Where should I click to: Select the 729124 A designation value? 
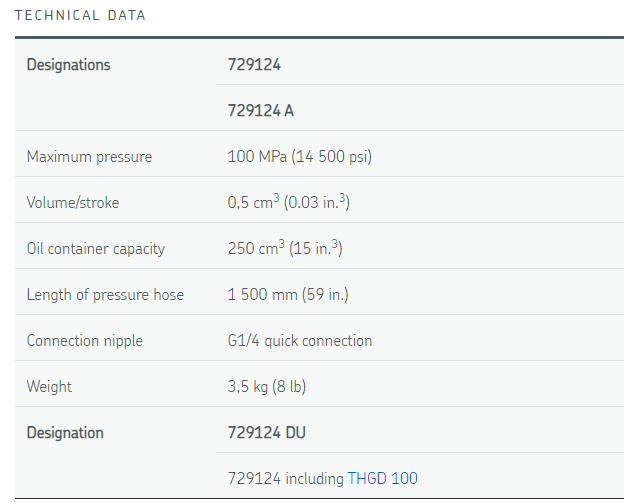261,111
